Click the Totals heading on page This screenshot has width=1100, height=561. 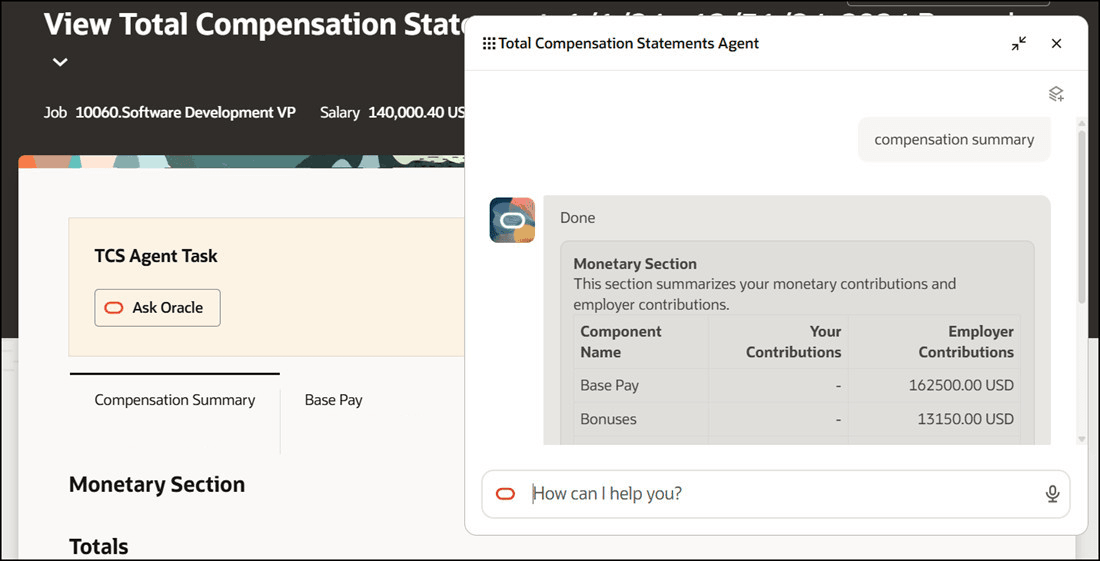99,547
